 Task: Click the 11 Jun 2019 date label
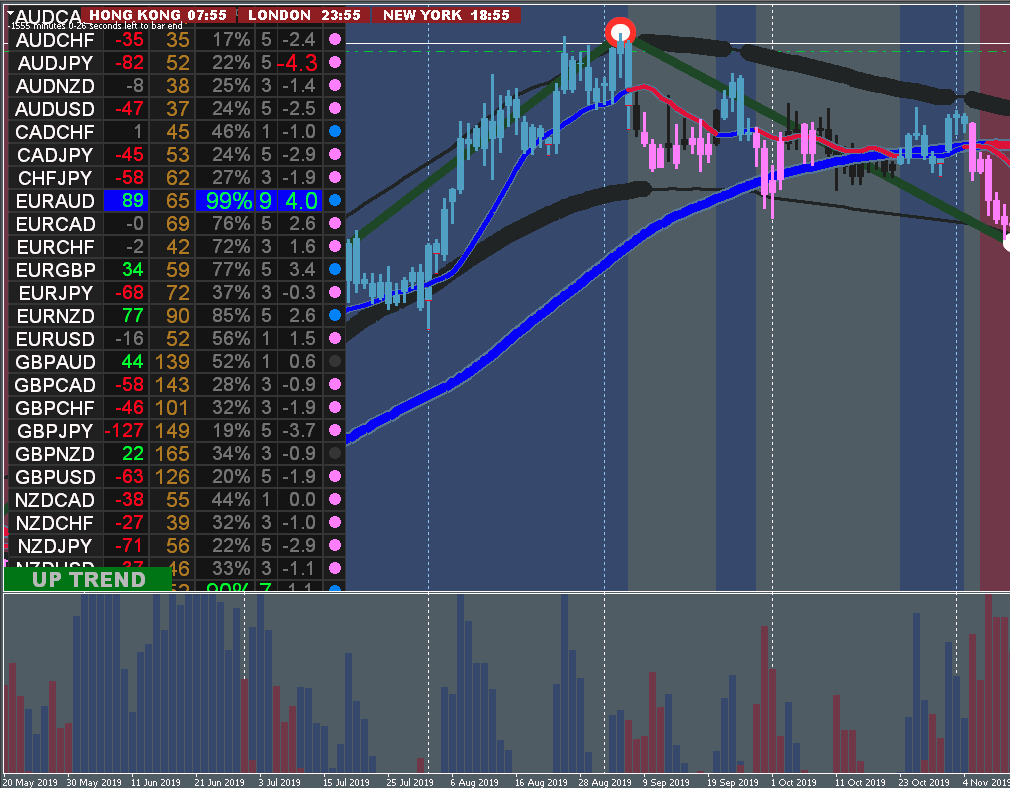155,782
